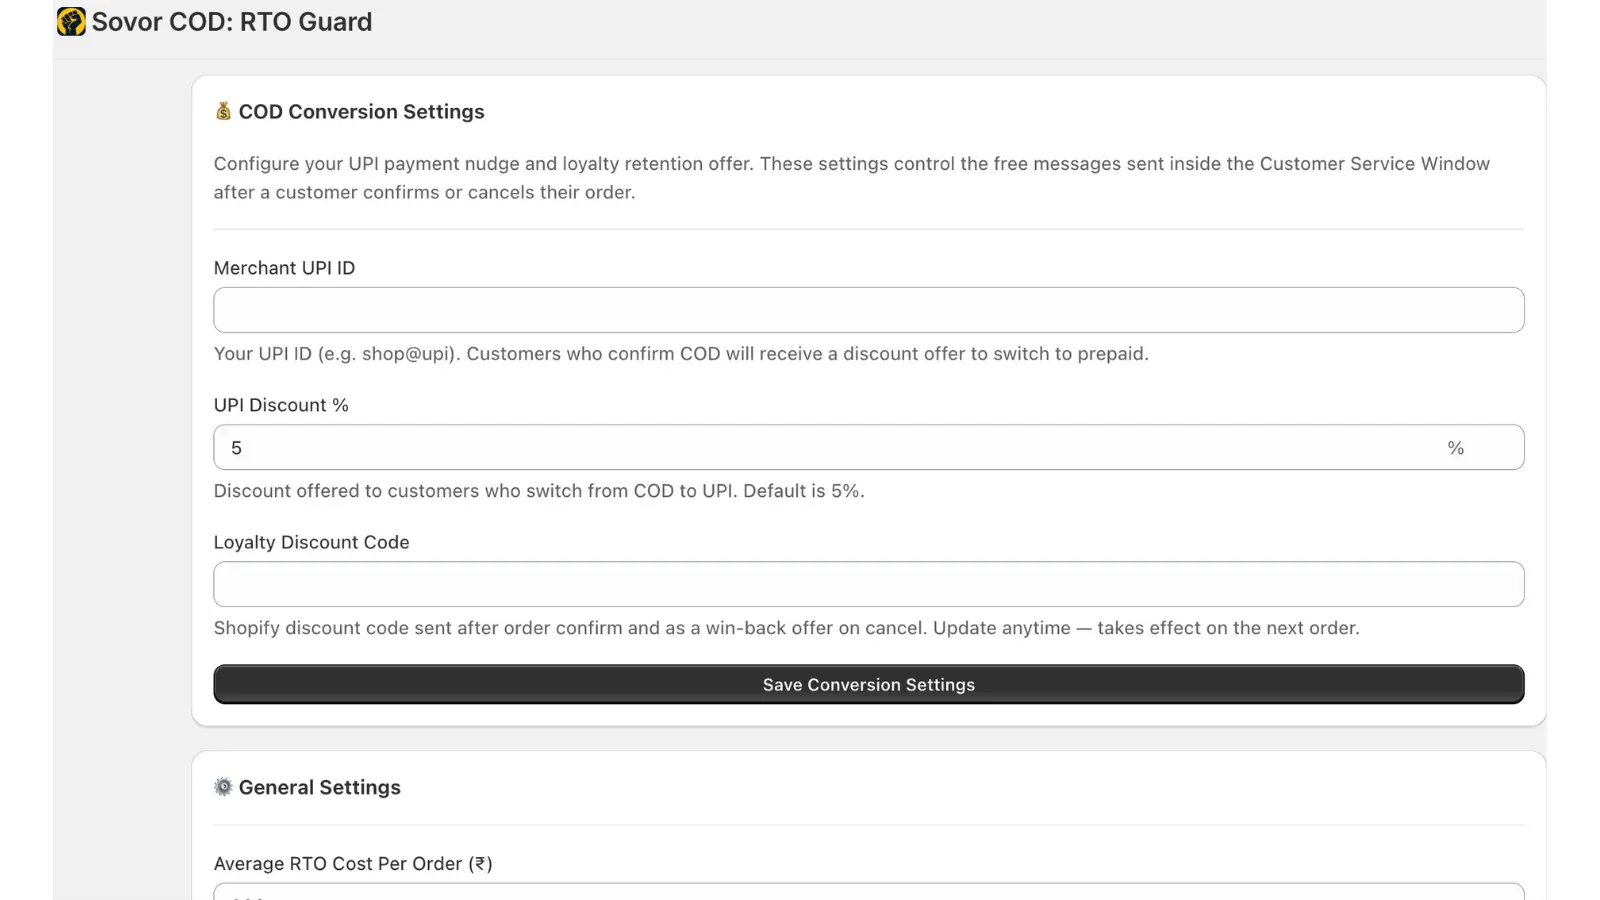Image resolution: width=1600 pixels, height=900 pixels.
Task: Click the Sovor COD app logo icon
Action: pyautogui.click(x=71, y=21)
